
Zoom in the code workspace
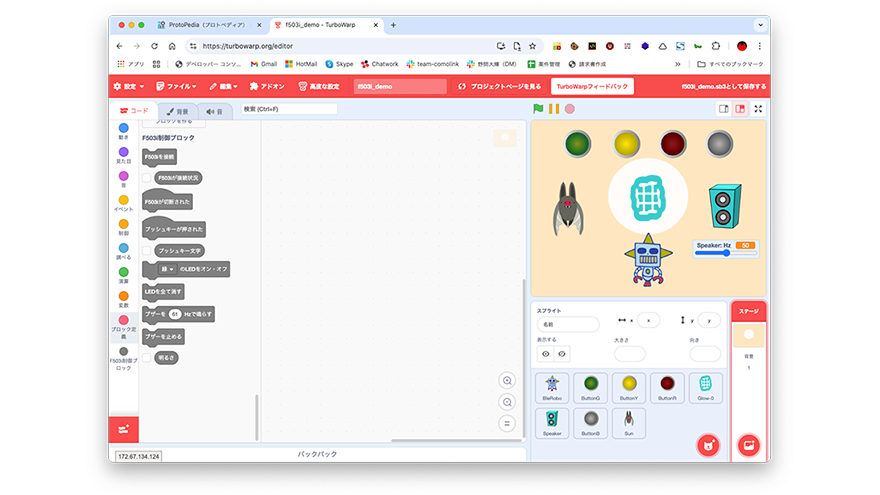point(507,381)
